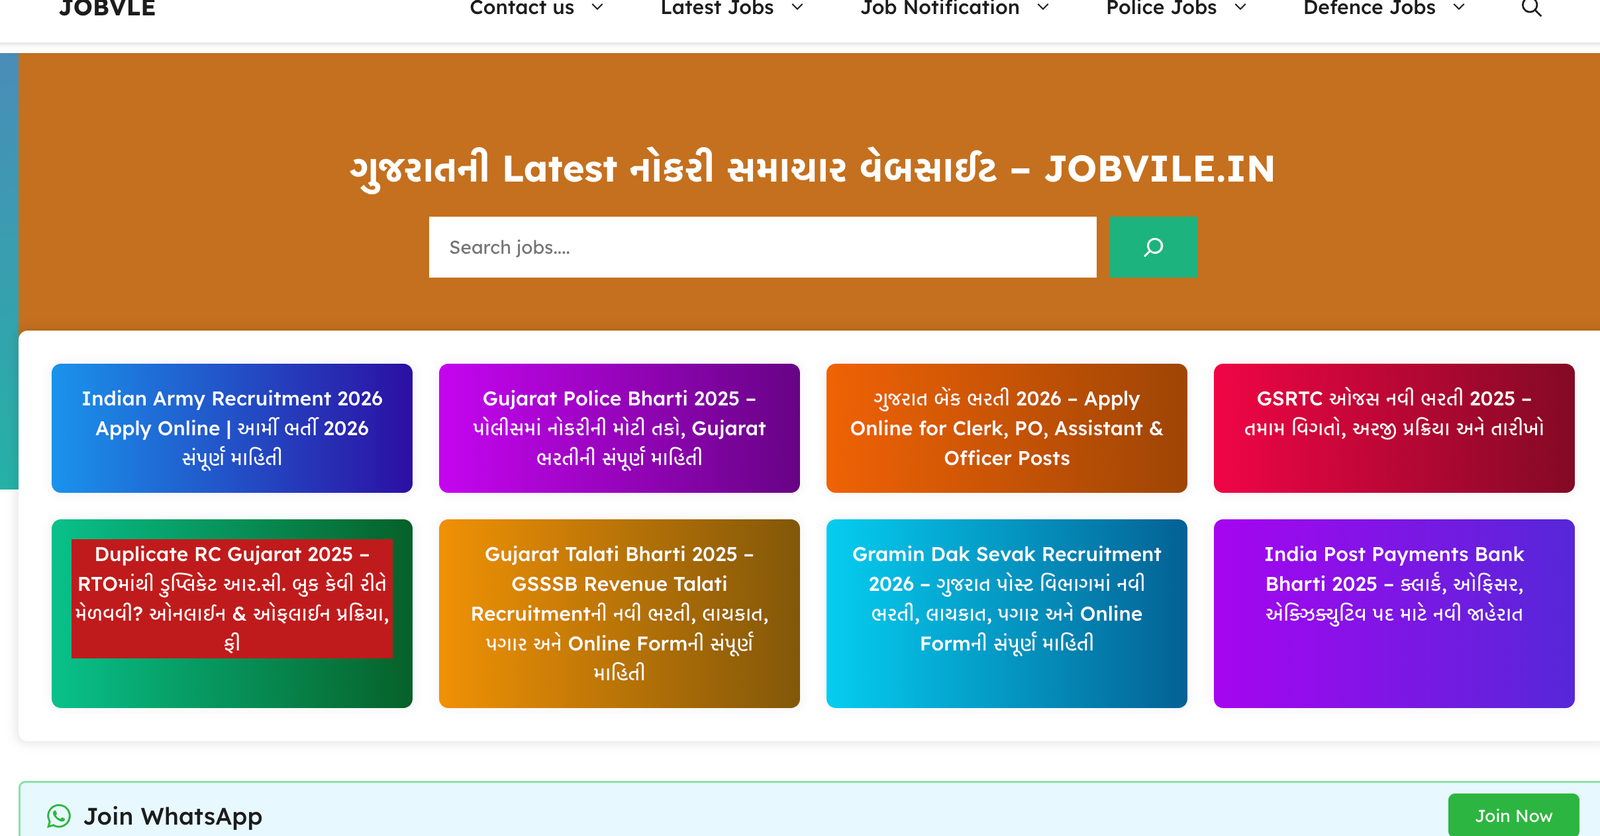The width and height of the screenshot is (1600, 836).
Task: Expand the Police Jobs chevron
Action: click(x=1240, y=8)
